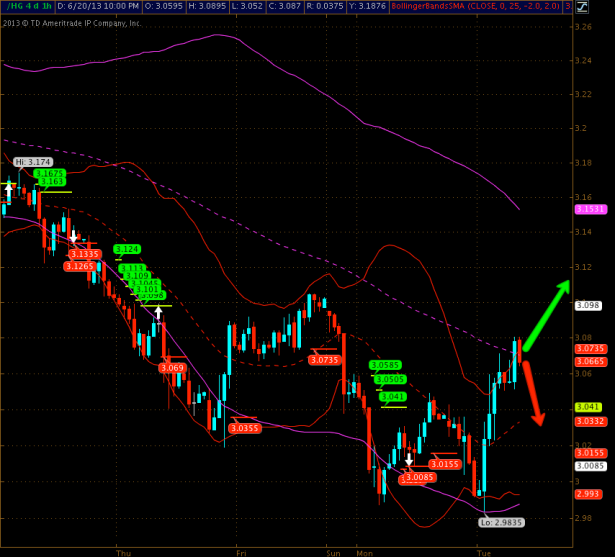Click the white 3.098 price axis label
The image size is (615, 557).
587,306
